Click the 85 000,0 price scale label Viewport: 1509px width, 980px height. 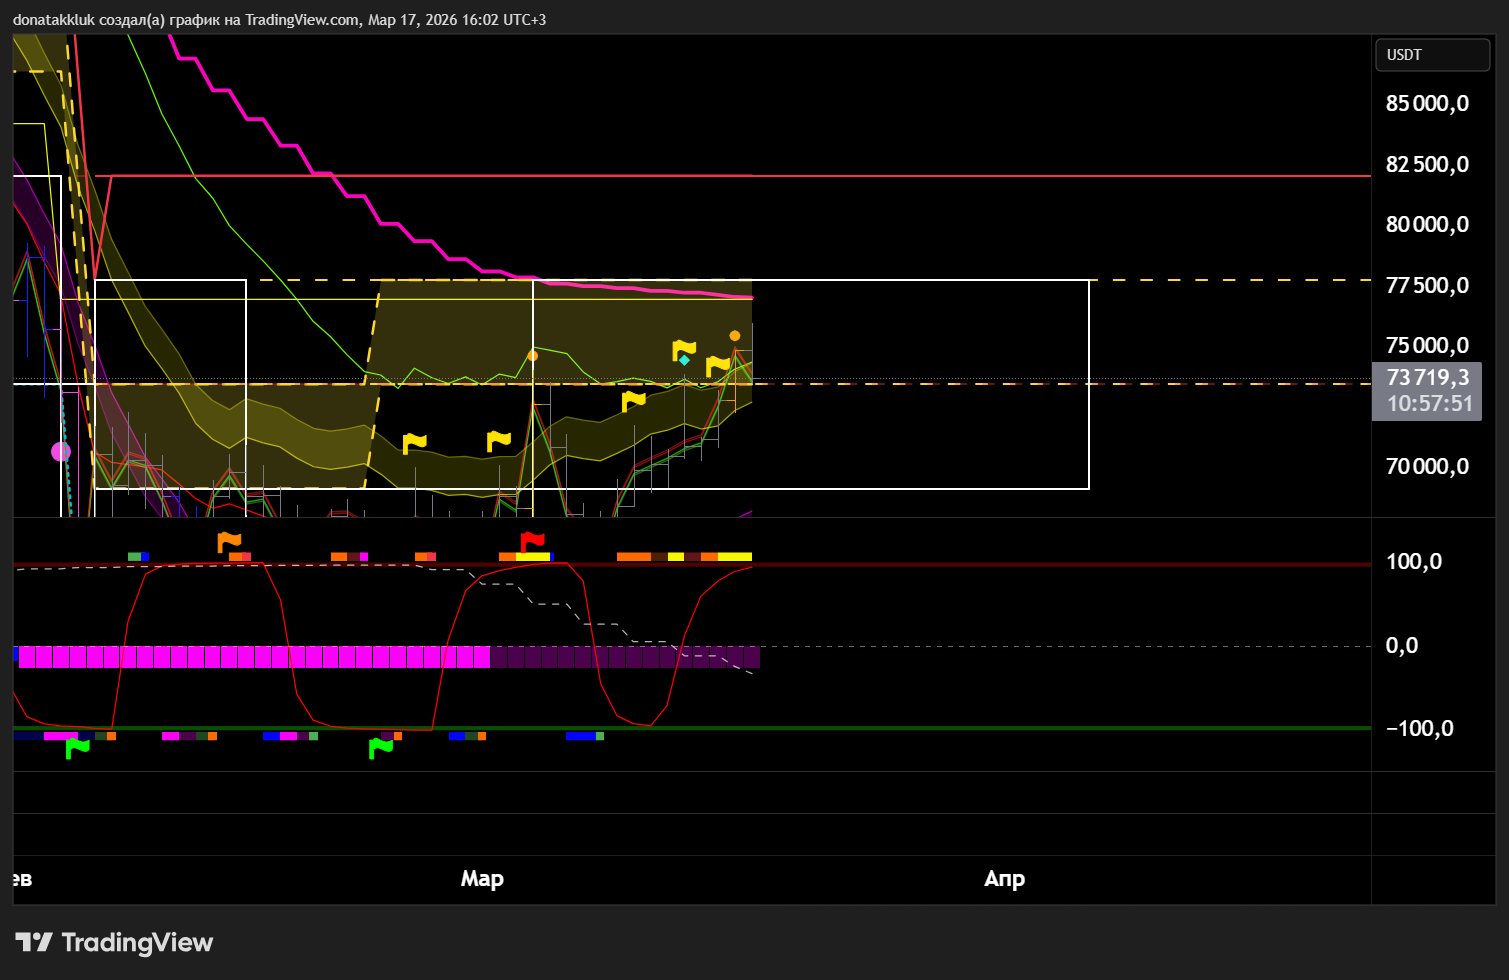1427,104
